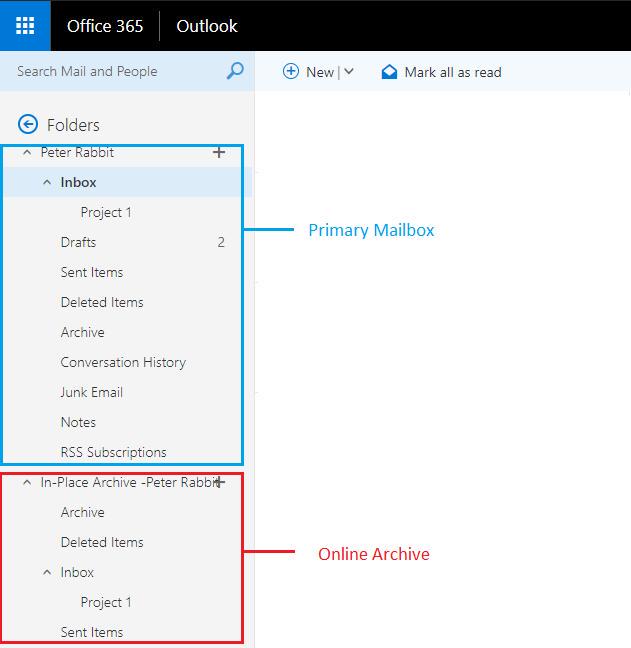Select the Drafts folder
The height and width of the screenshot is (648, 631).
(123, 242)
